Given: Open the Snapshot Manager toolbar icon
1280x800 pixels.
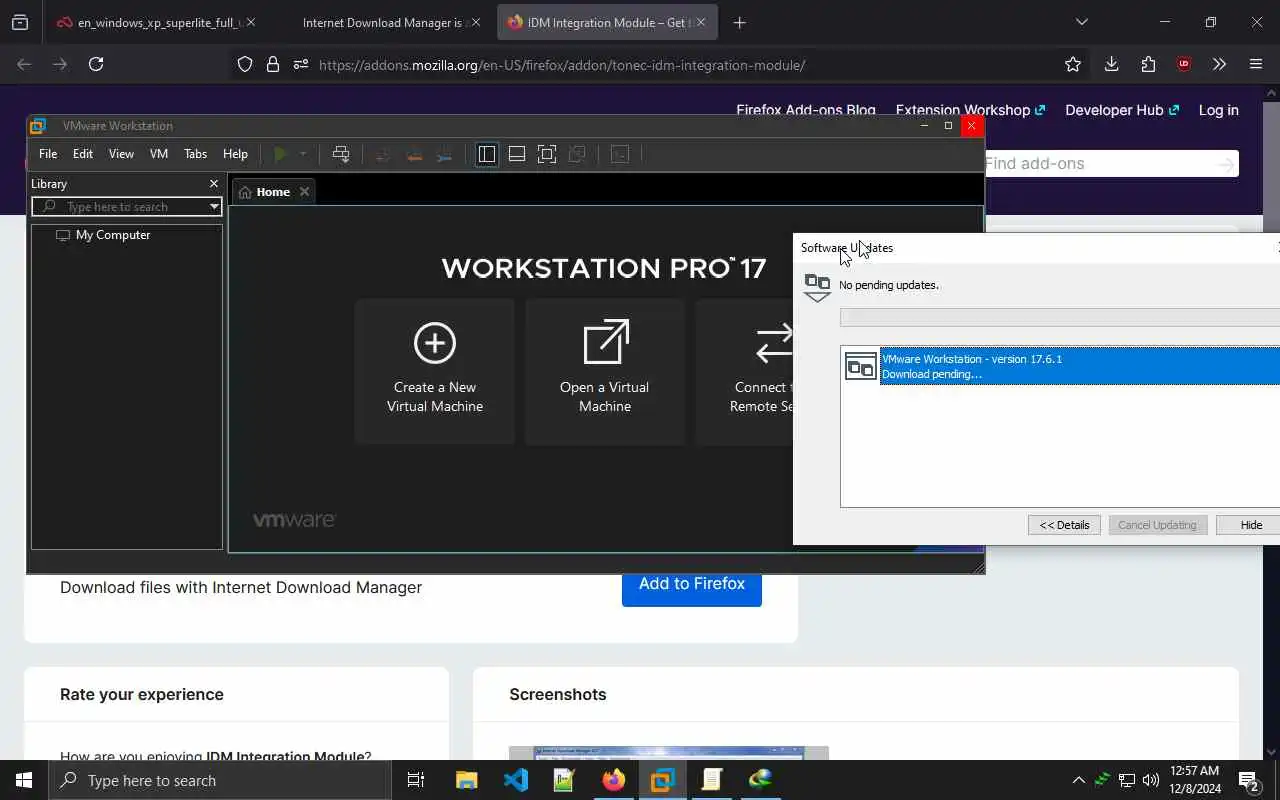Looking at the screenshot, I should (445, 154).
